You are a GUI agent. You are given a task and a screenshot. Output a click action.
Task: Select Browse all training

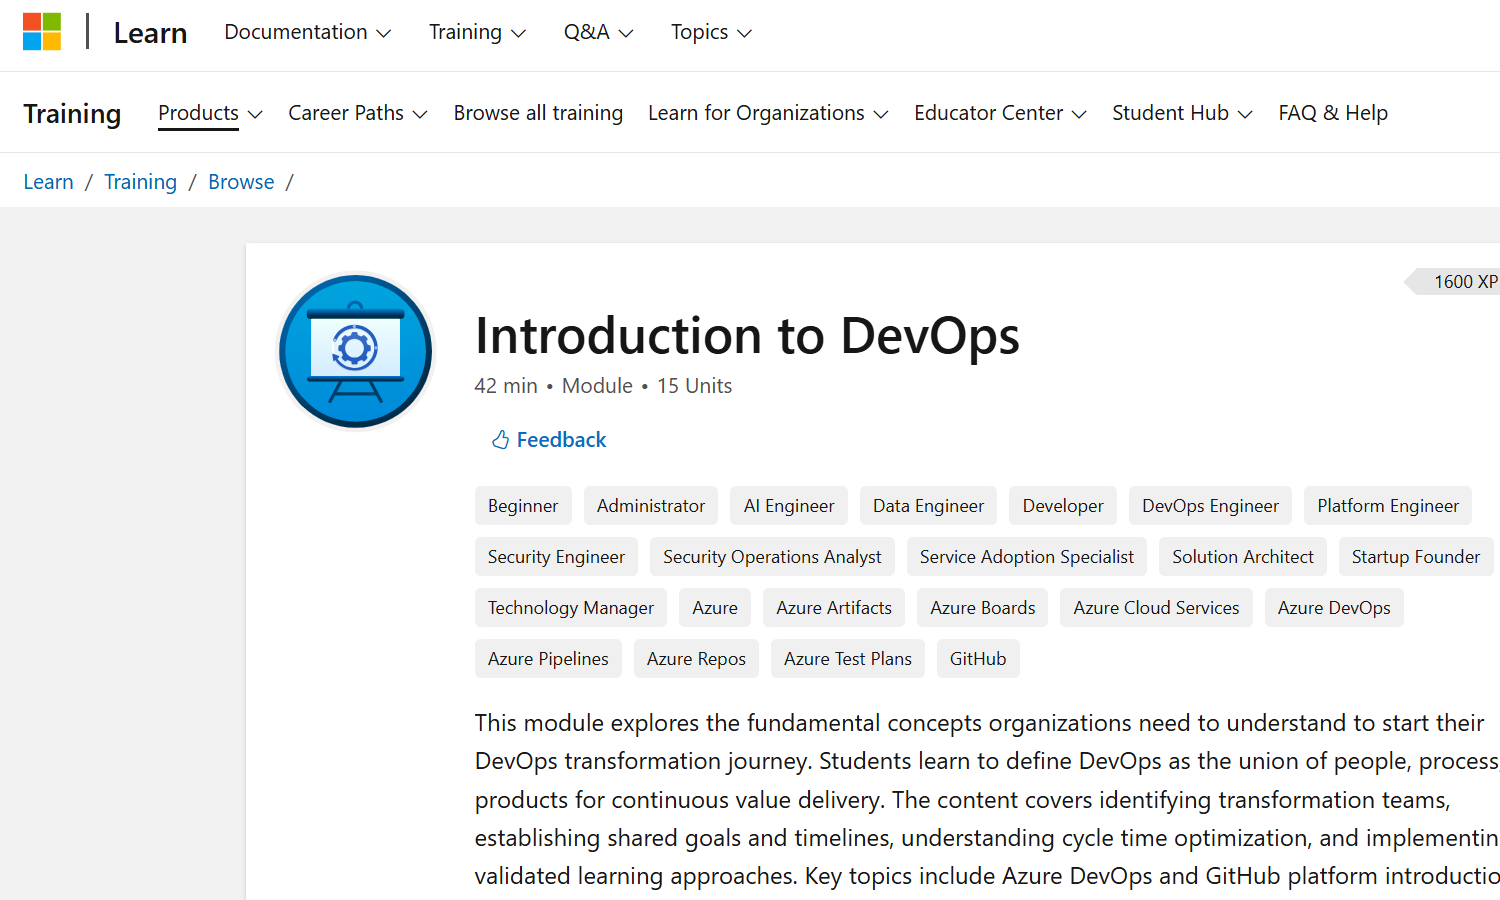[538, 113]
